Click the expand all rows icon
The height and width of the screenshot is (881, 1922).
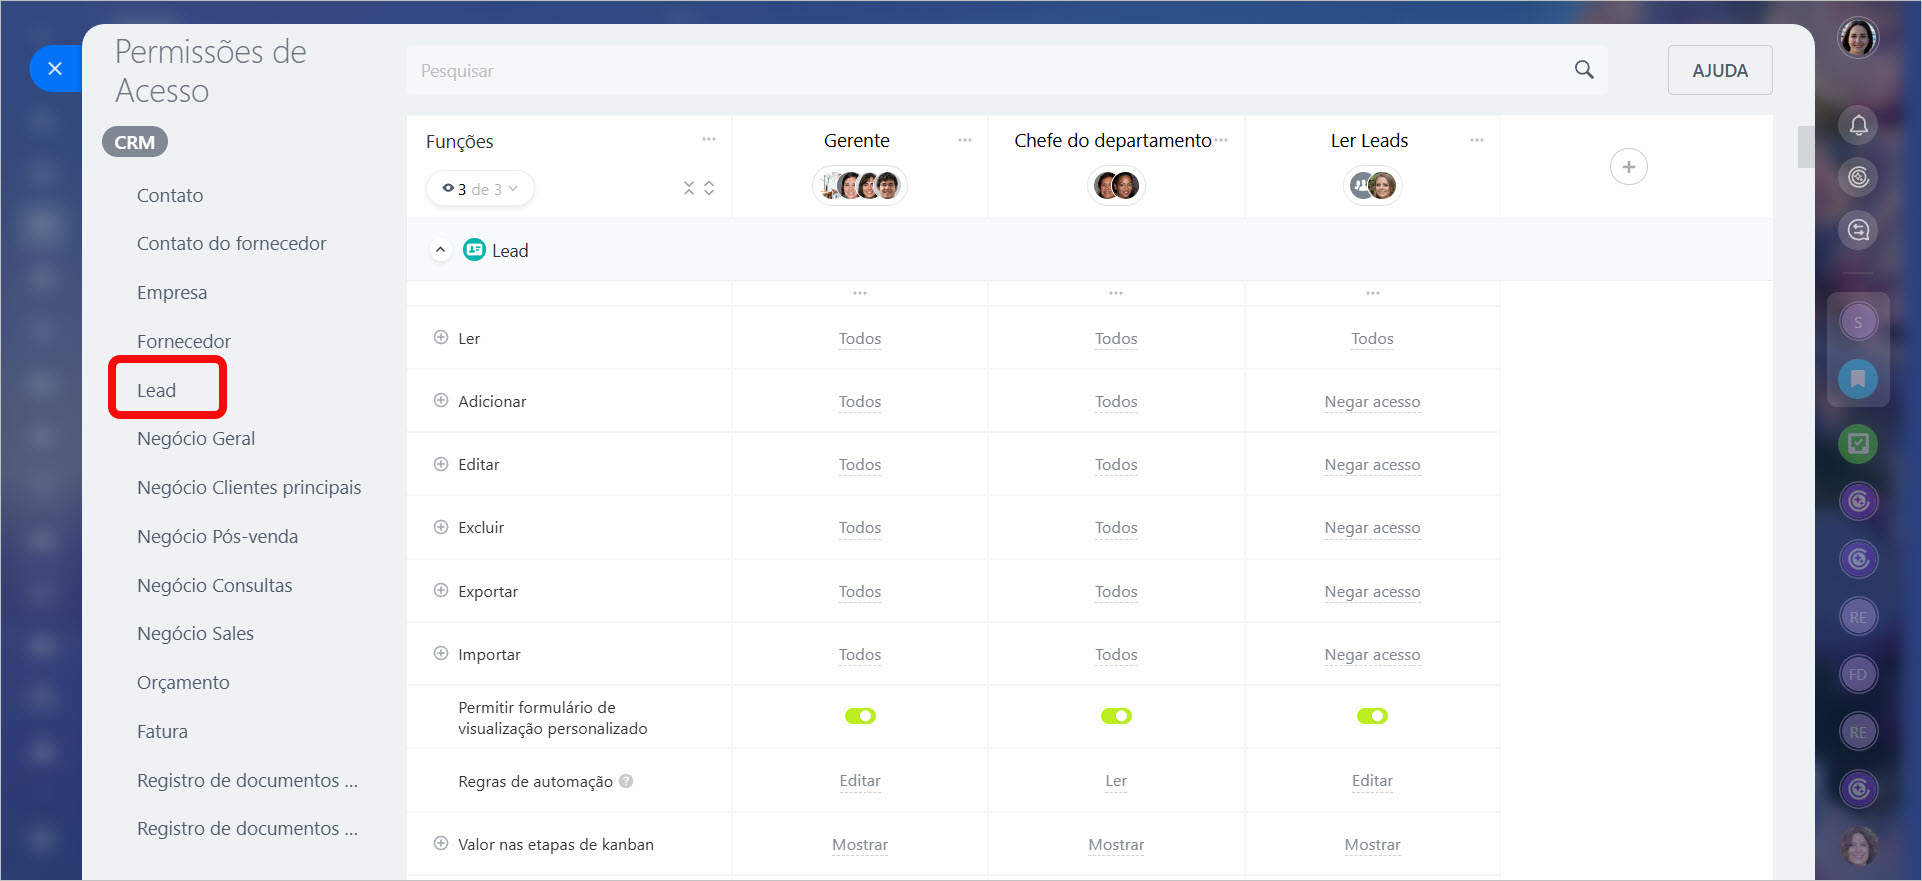pyautogui.click(x=709, y=188)
